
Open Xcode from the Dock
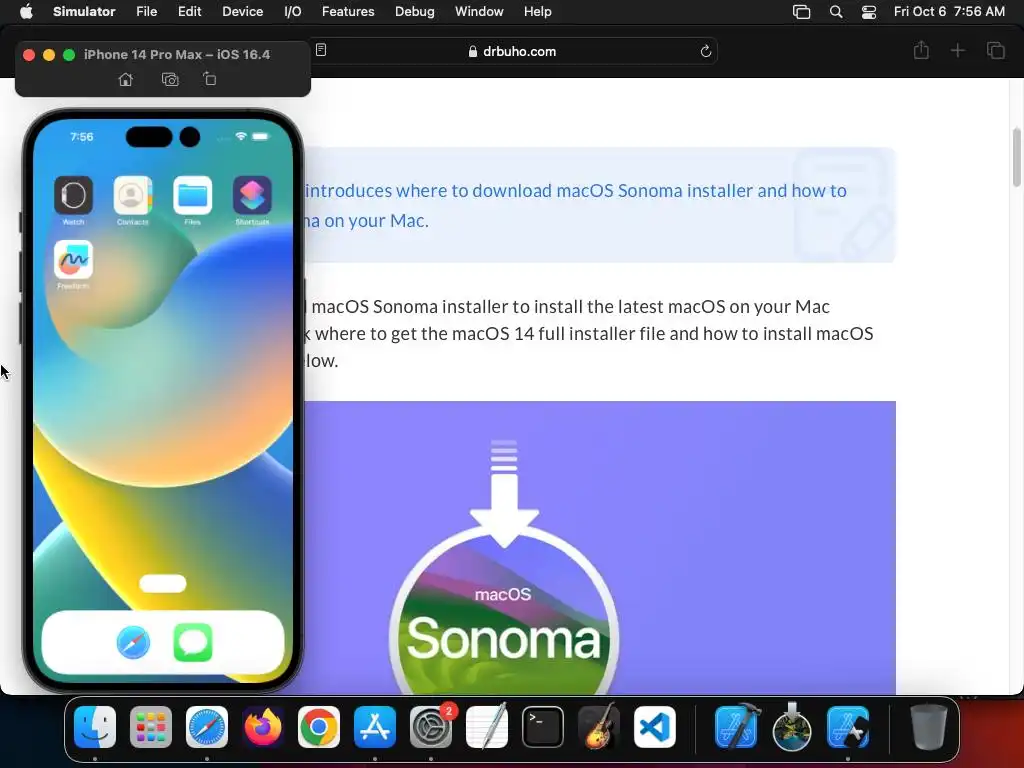(x=737, y=727)
